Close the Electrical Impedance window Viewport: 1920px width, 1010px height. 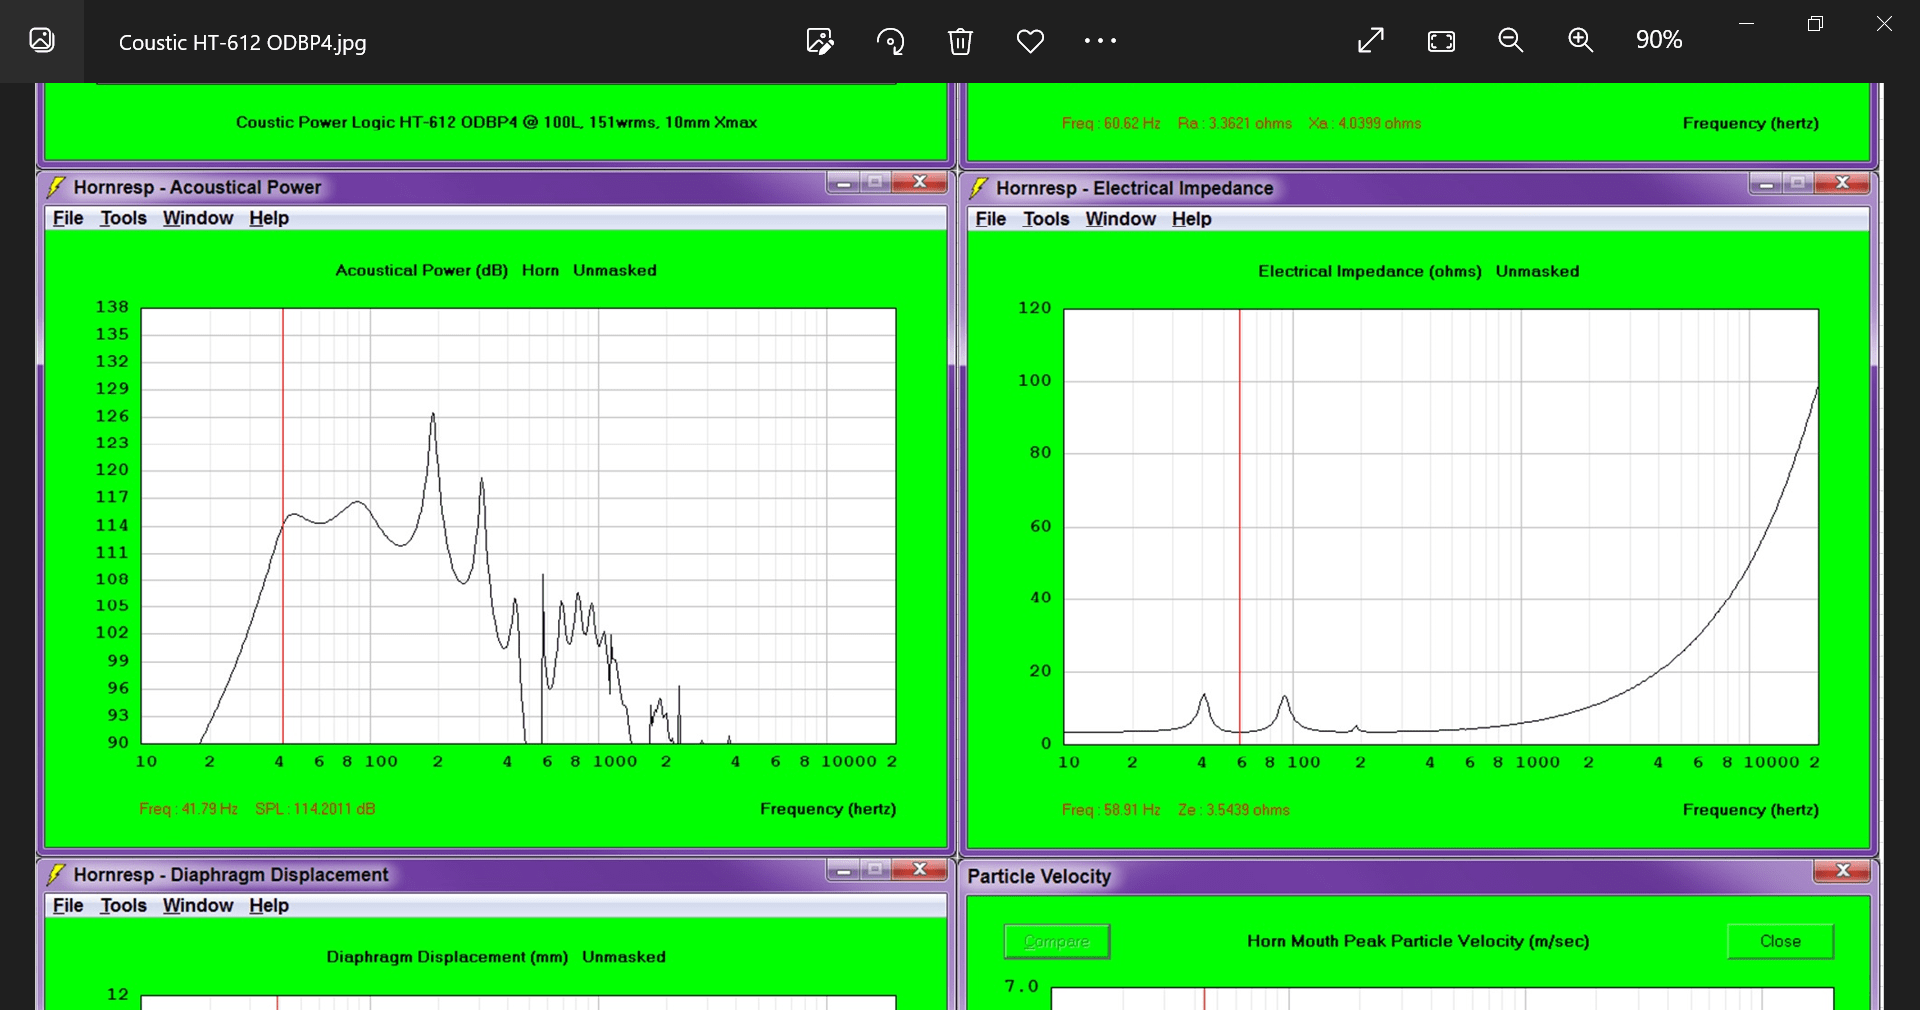pyautogui.click(x=1842, y=183)
